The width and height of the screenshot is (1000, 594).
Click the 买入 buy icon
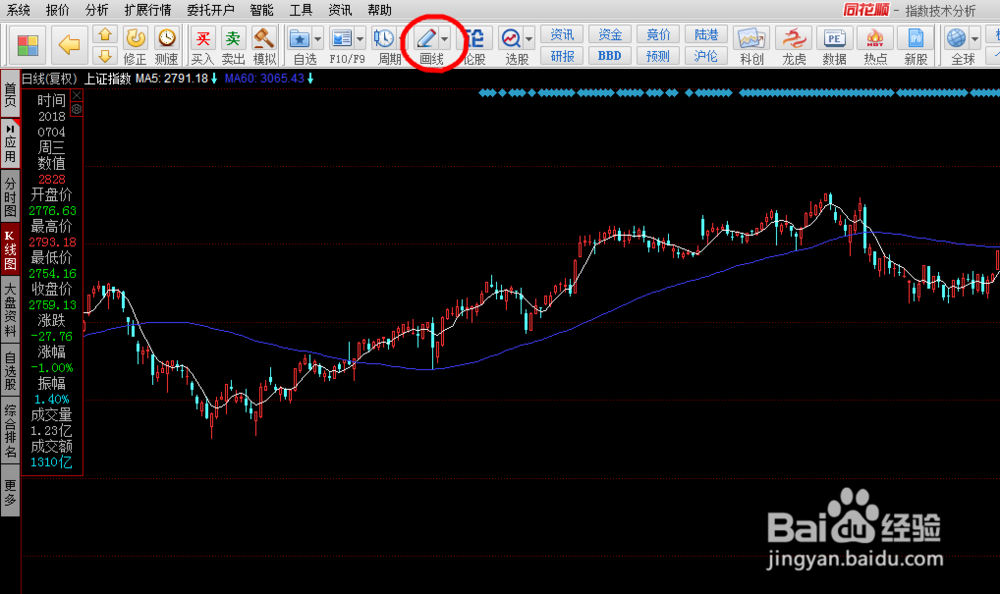click(x=203, y=46)
